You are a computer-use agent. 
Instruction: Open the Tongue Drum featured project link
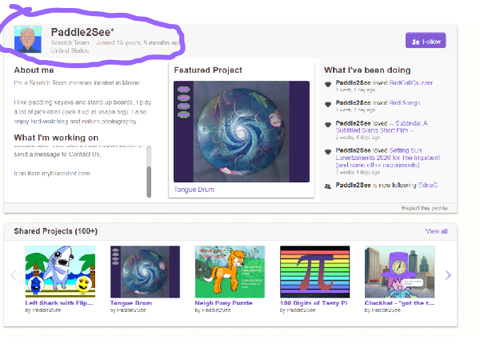[194, 189]
